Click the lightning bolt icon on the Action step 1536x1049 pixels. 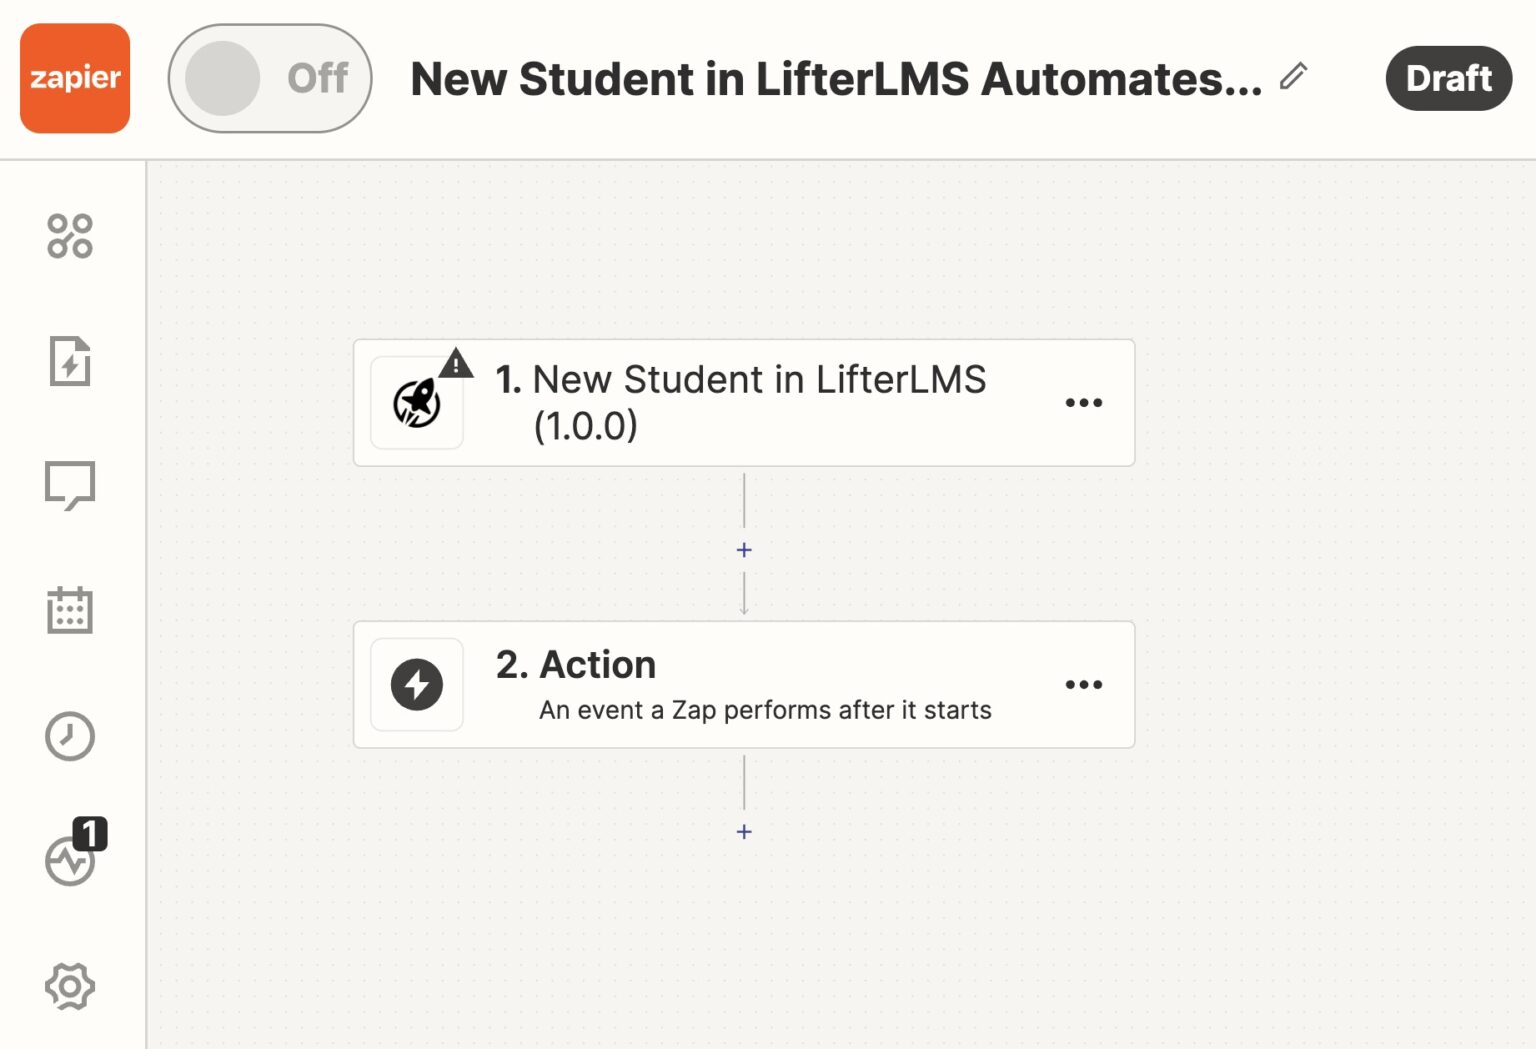tap(417, 684)
